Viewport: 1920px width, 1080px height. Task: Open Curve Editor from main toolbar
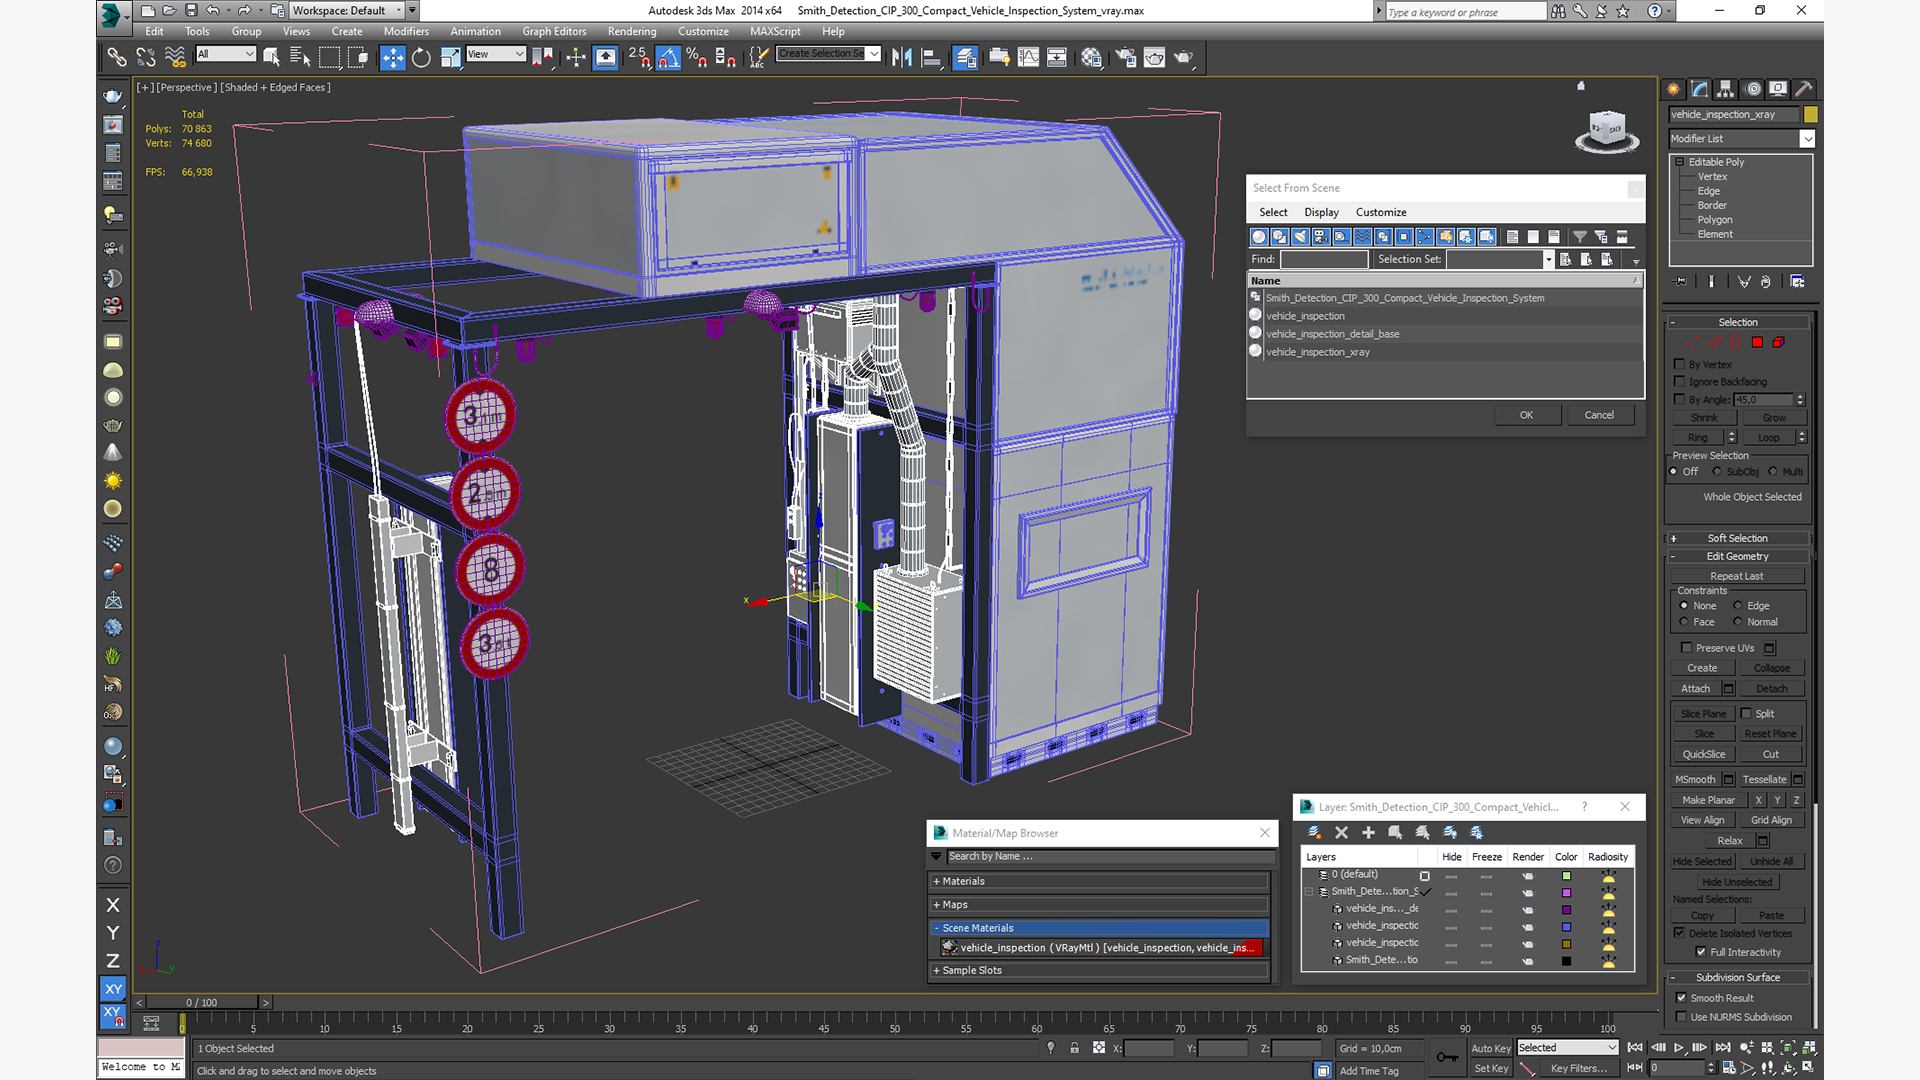1028,57
